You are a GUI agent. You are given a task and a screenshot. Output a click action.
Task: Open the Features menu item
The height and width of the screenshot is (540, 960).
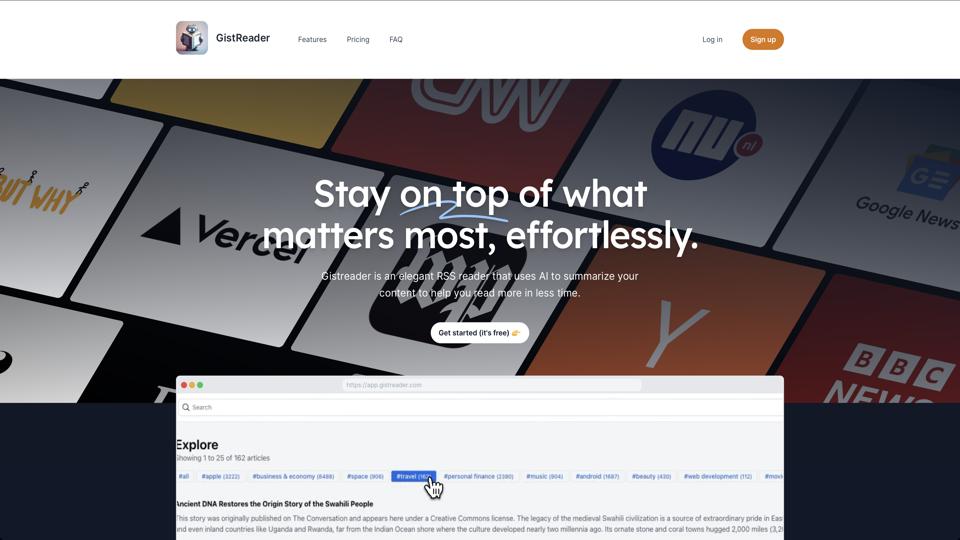[312, 39]
